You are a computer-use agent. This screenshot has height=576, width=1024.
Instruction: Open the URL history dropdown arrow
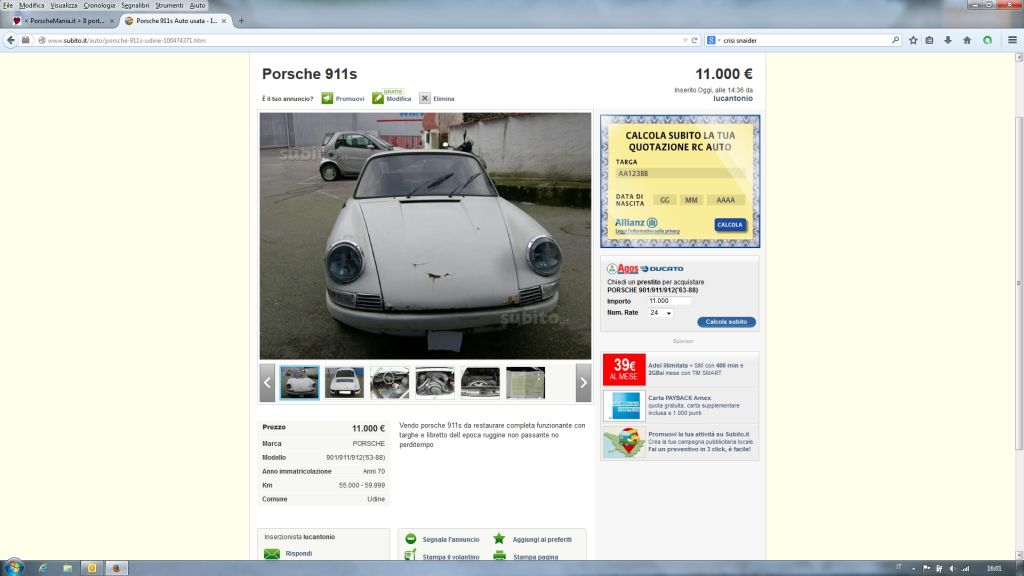coord(684,40)
